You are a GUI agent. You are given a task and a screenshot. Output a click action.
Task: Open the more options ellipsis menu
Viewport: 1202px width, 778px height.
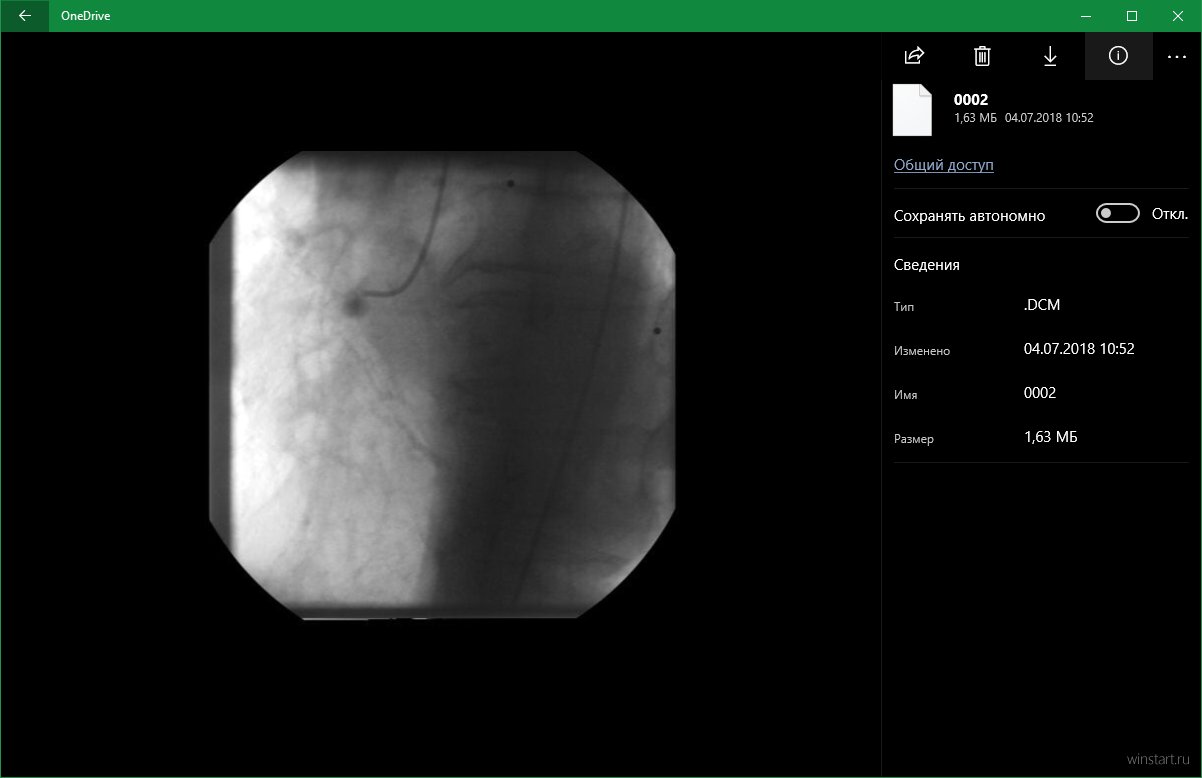tap(1176, 56)
